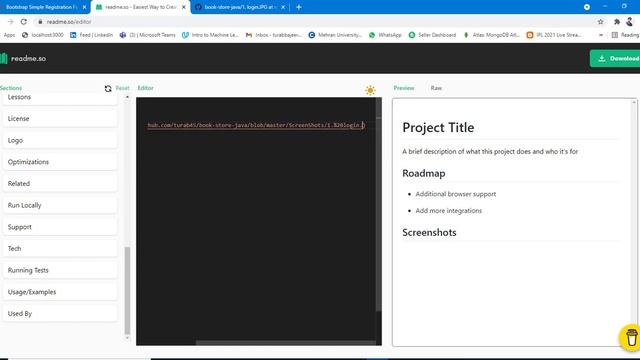
Task: Switch to the book-store-java GitHub tab
Action: [240, 7]
